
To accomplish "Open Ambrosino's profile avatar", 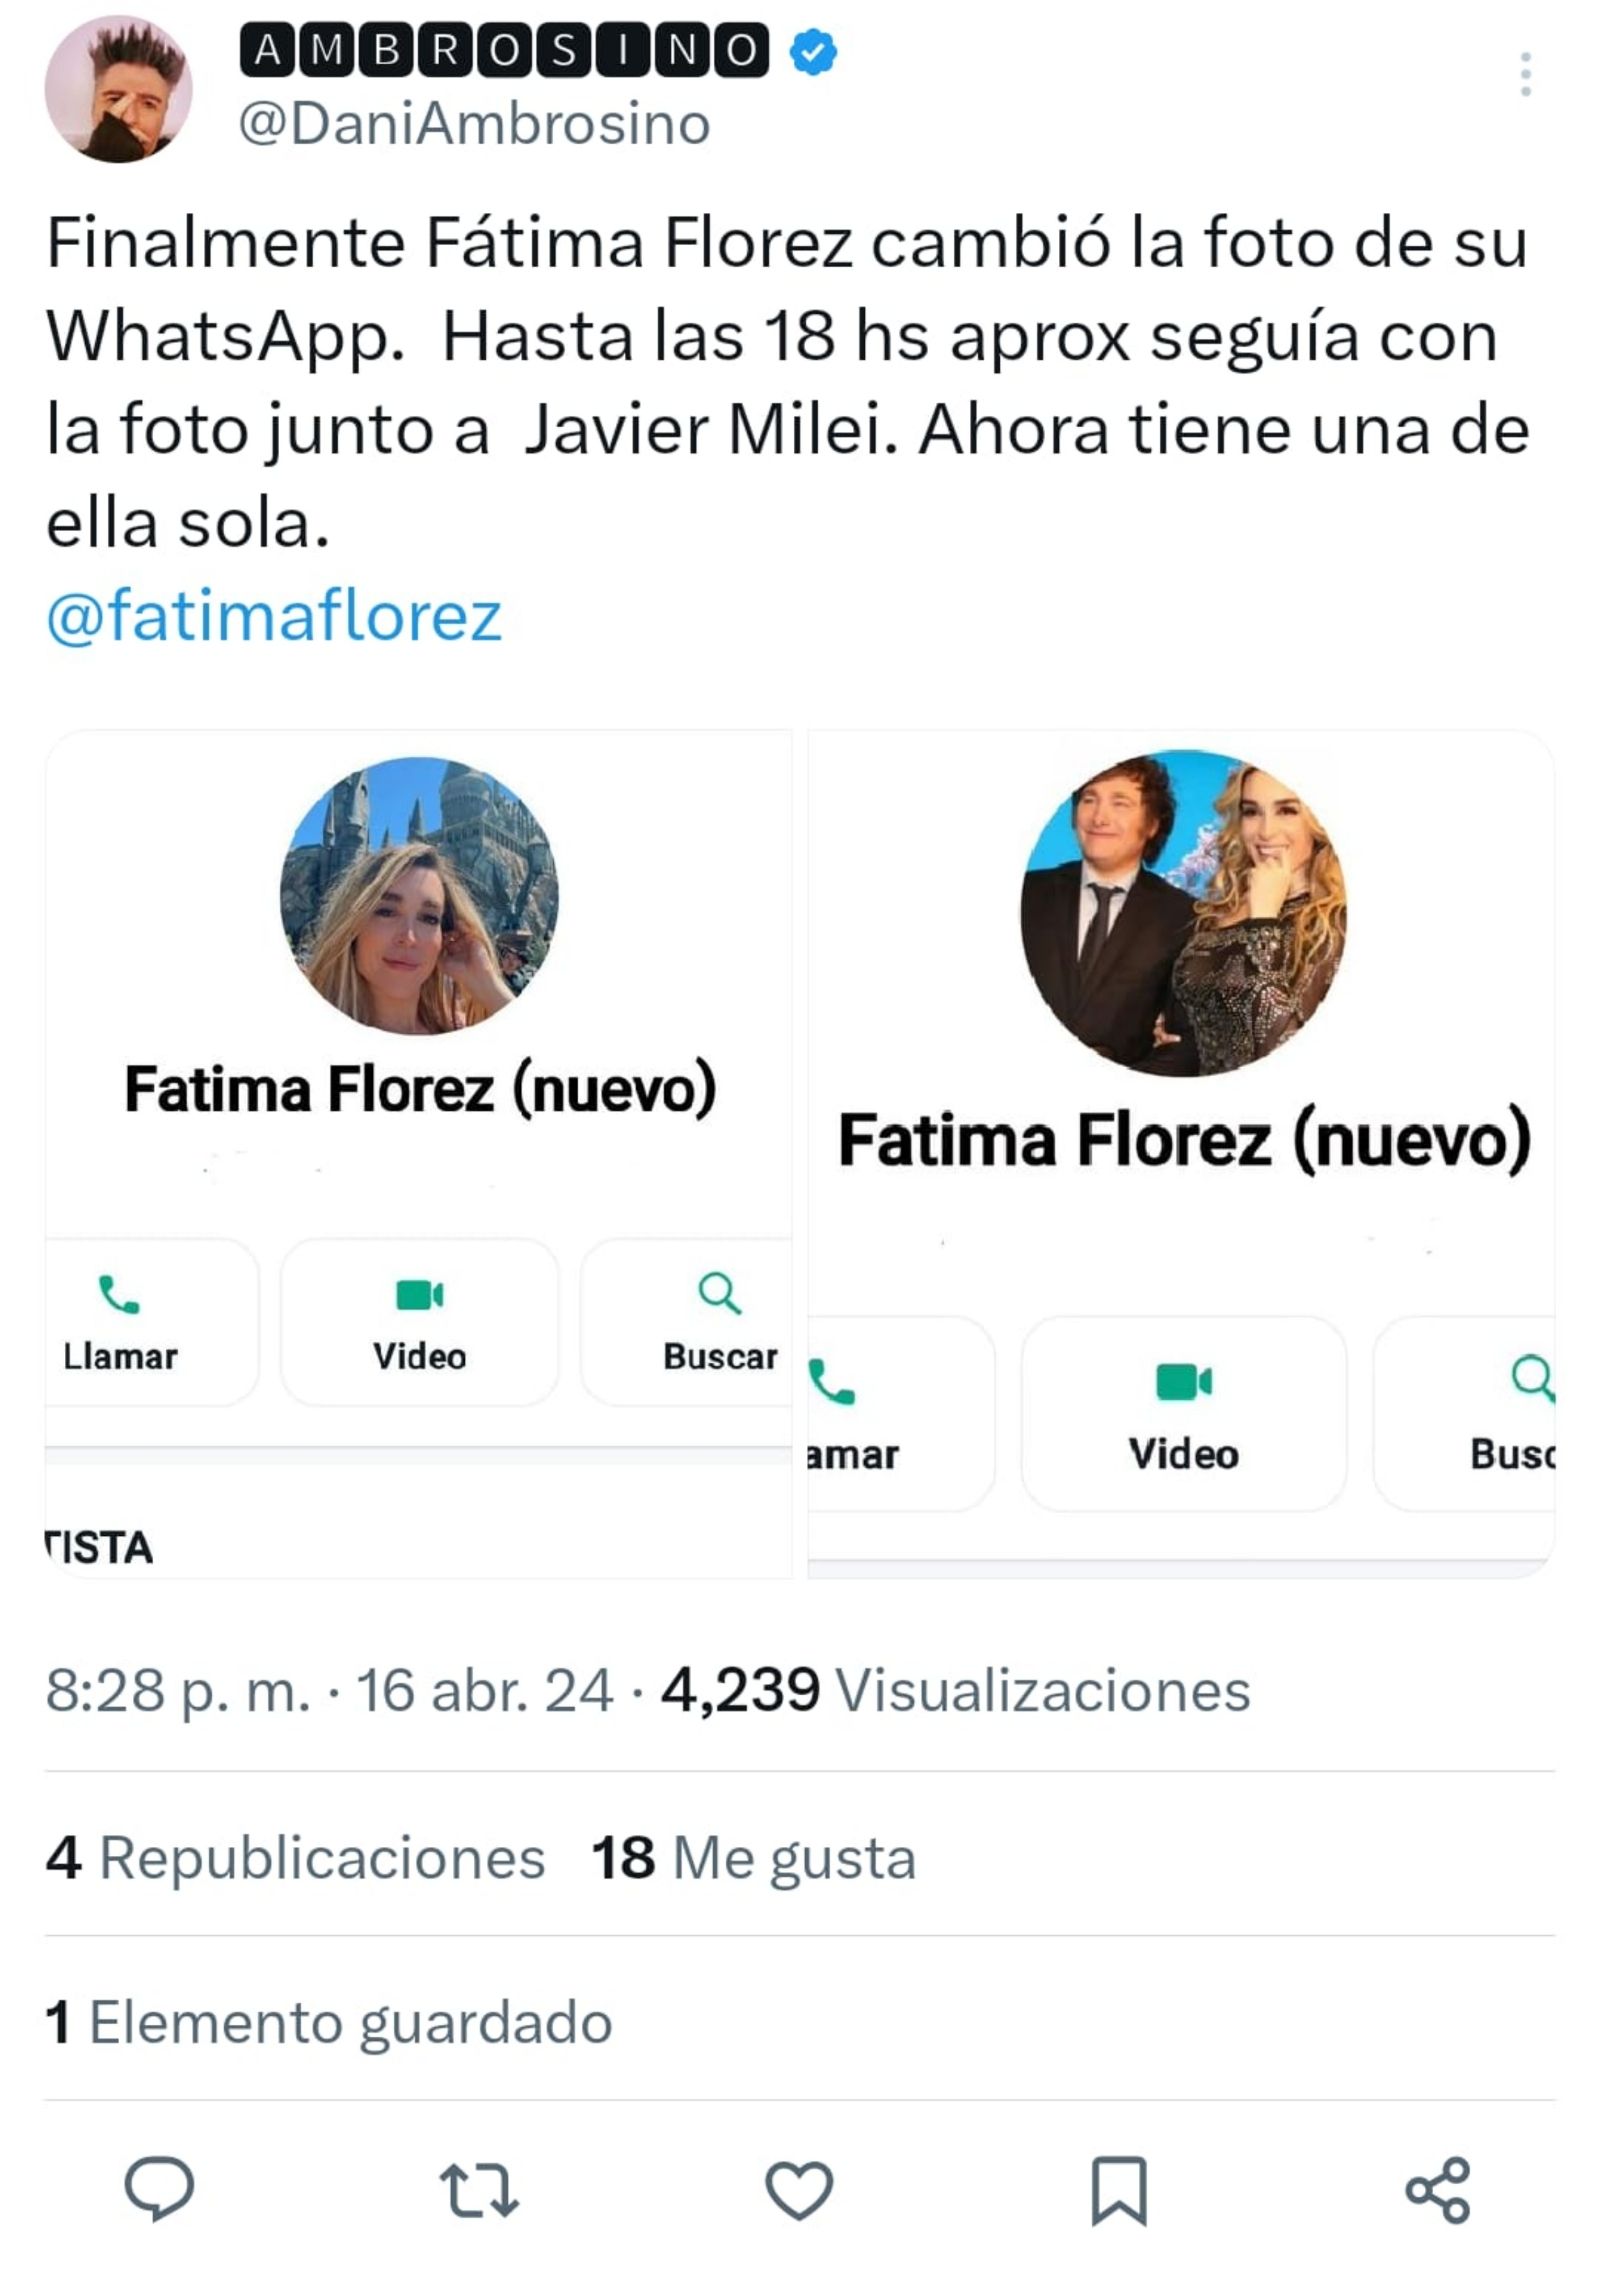I will (118, 89).
